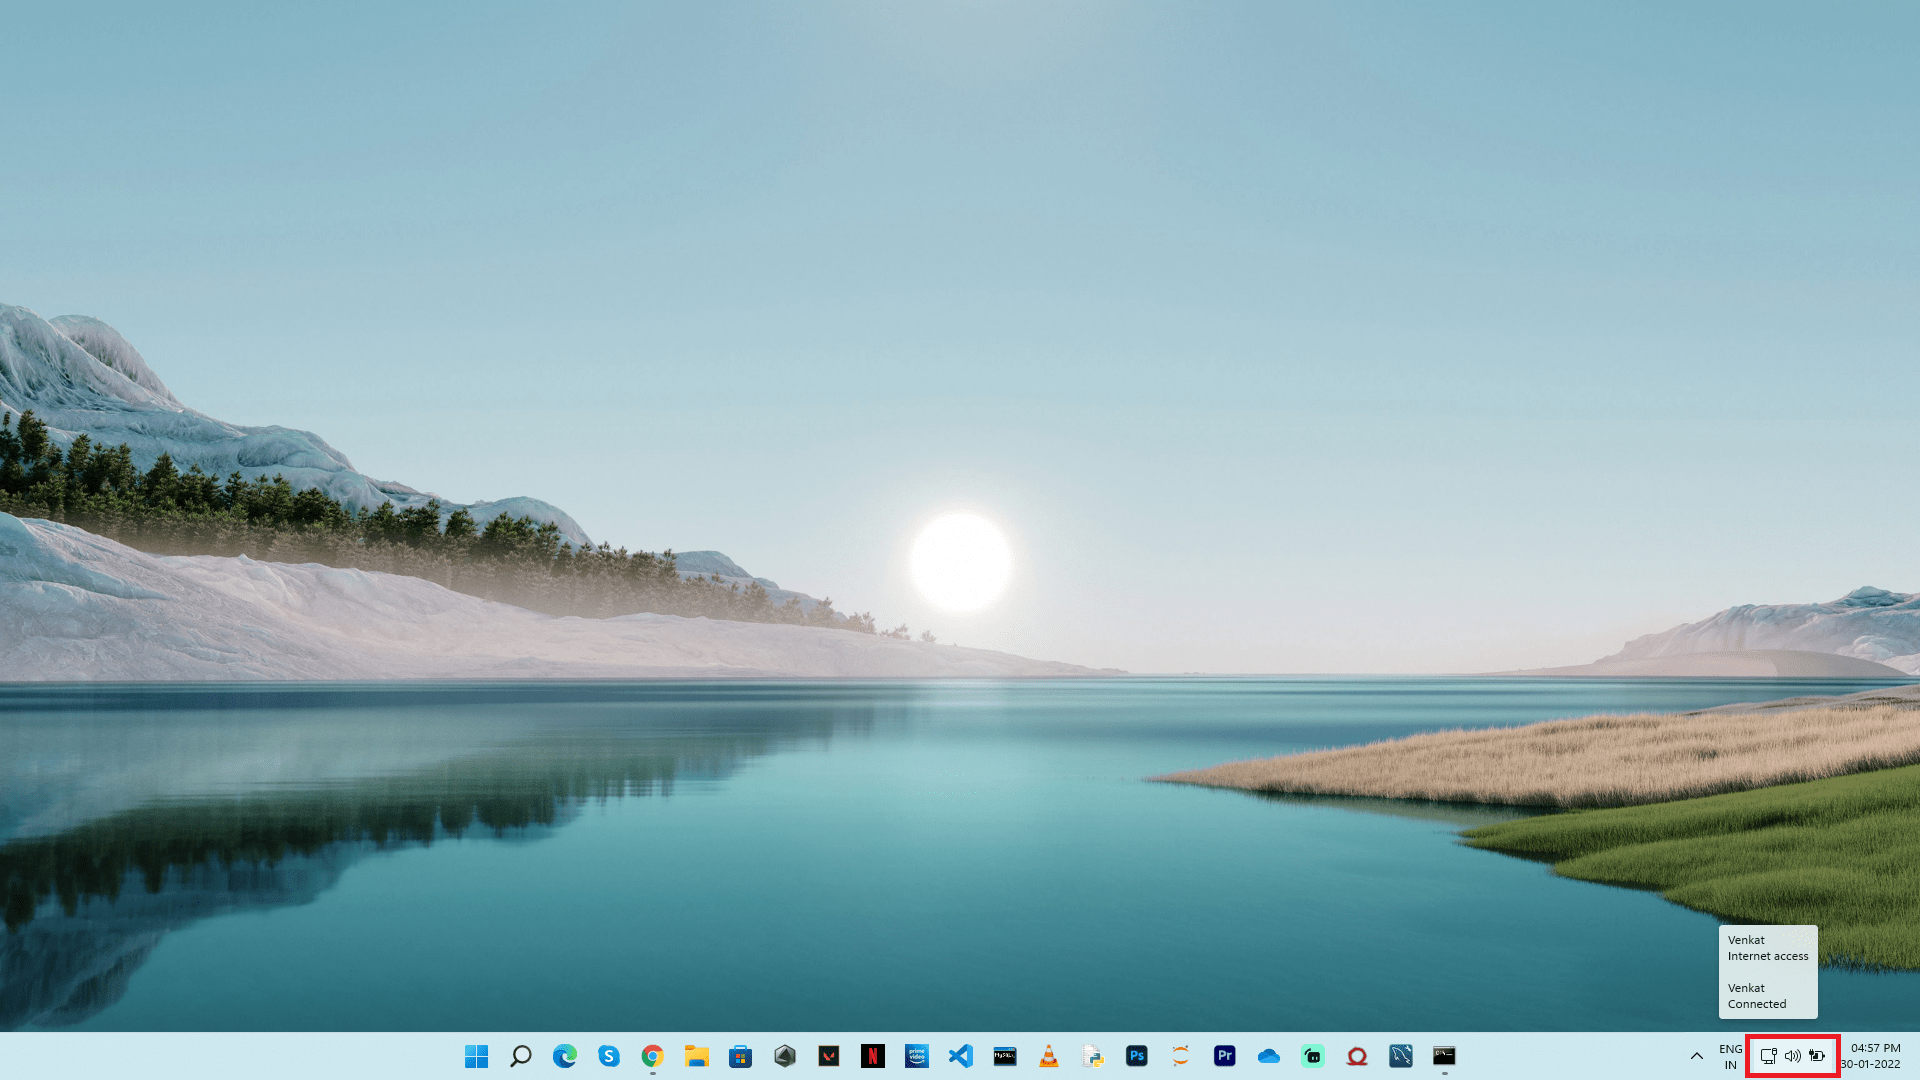This screenshot has height=1080, width=1920.
Task: Launch Visual Studio Code
Action: [959, 1055]
